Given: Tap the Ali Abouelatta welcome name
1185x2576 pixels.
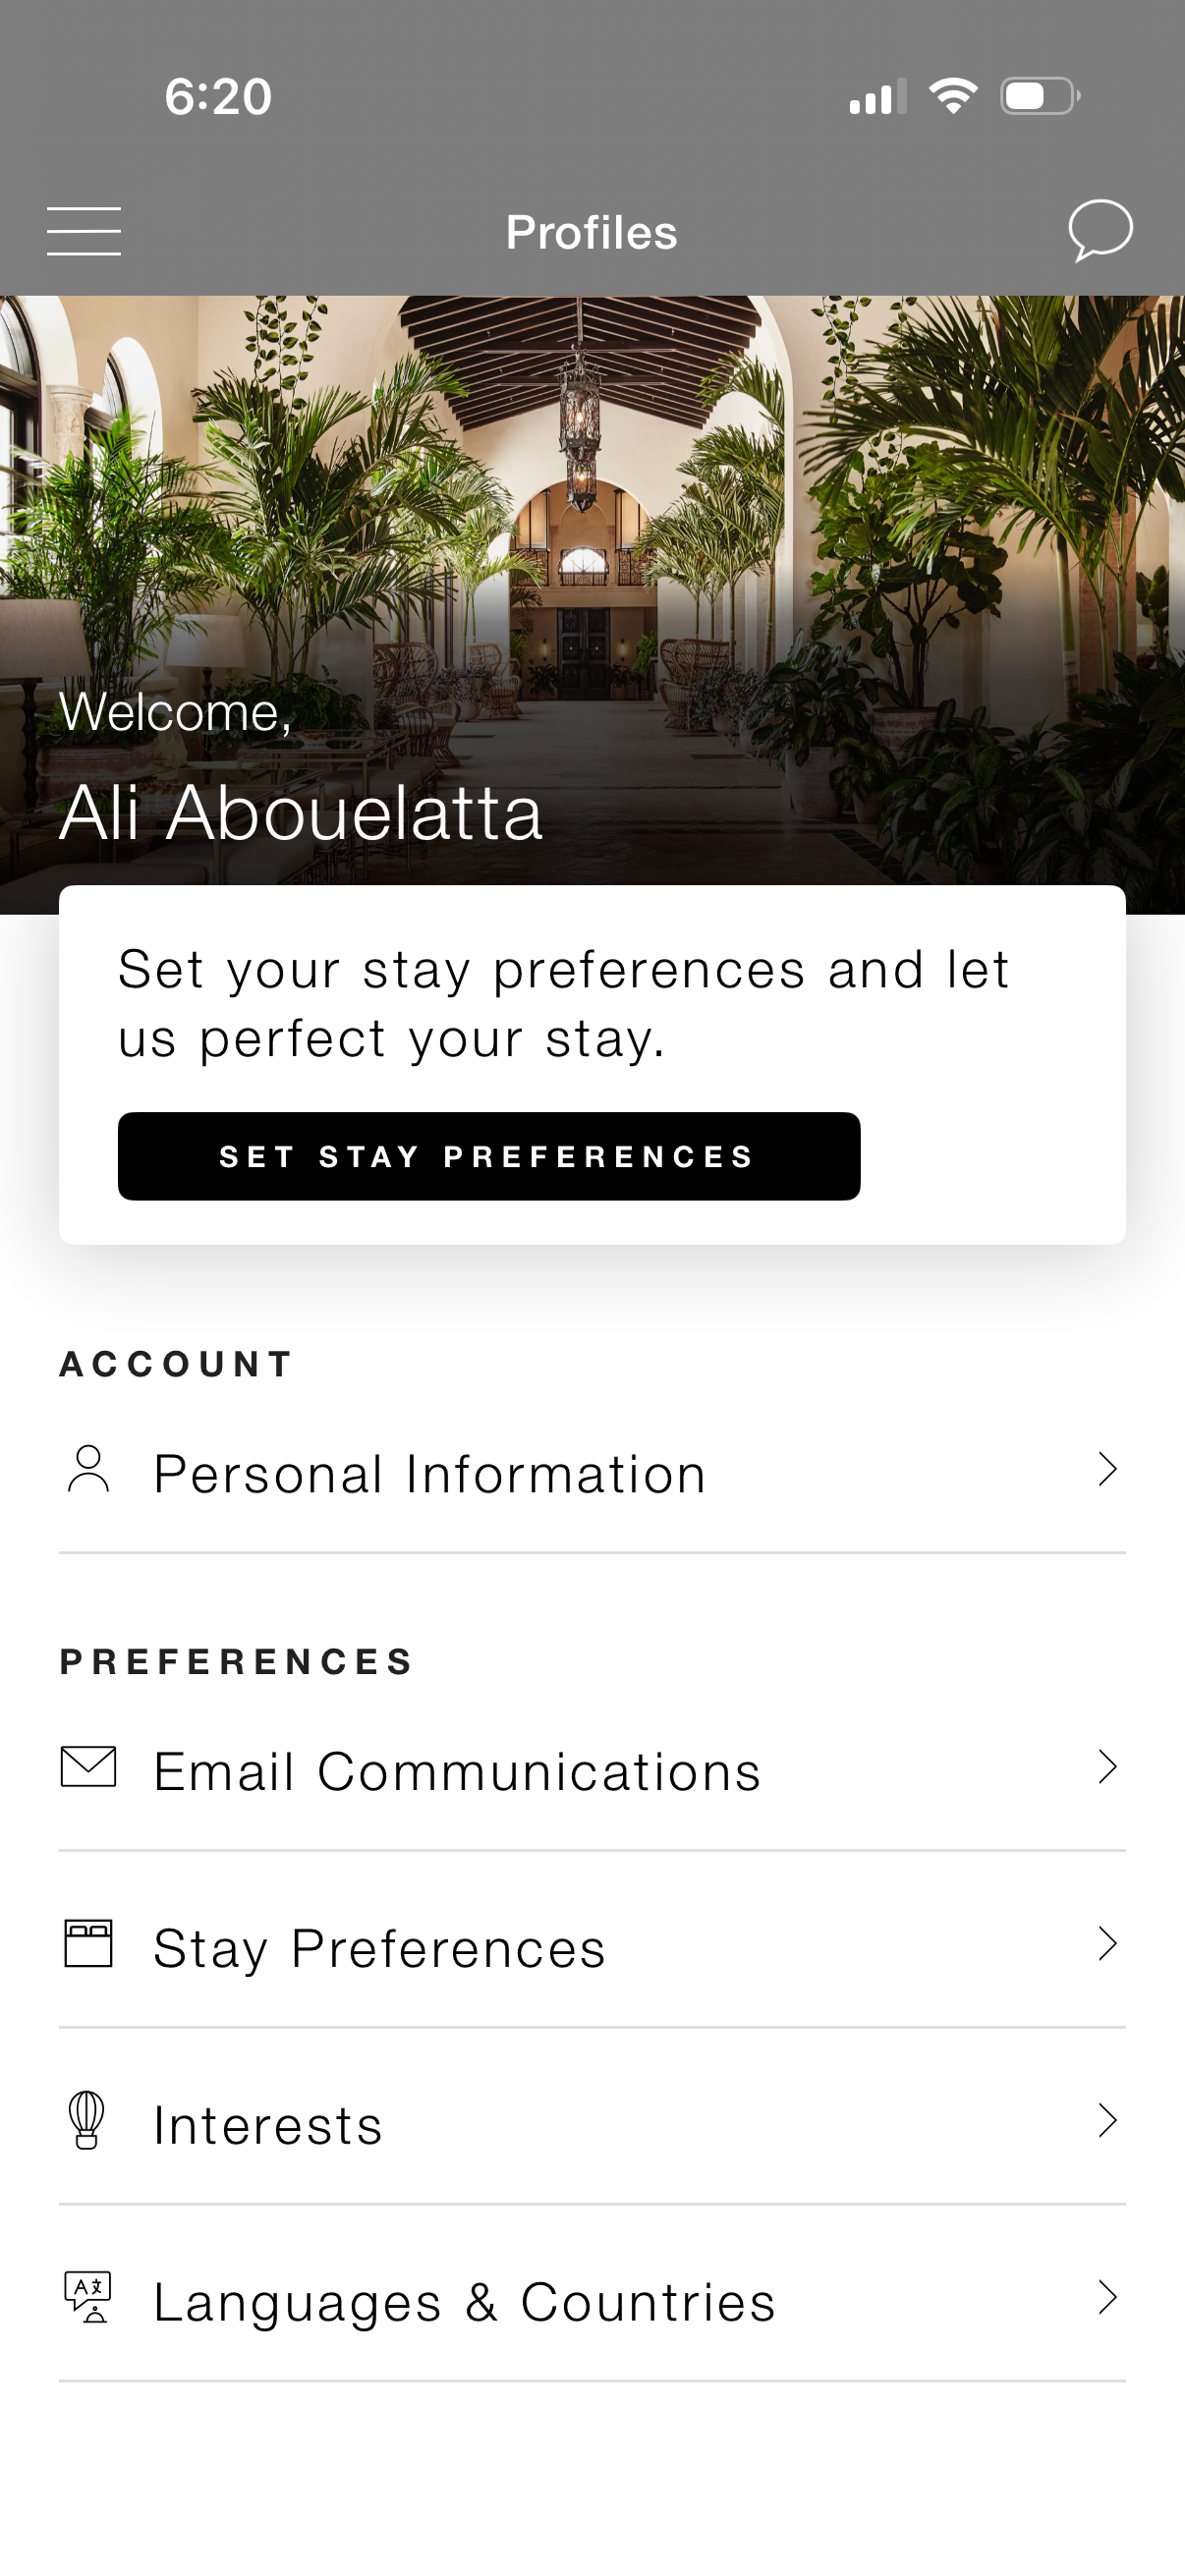Looking at the screenshot, I should click(x=301, y=813).
